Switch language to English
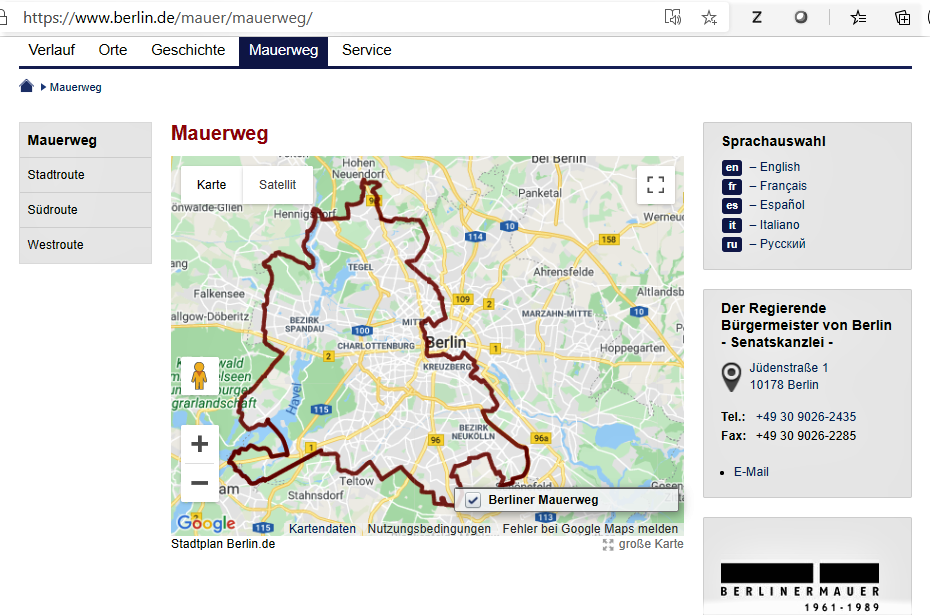This screenshot has width=930, height=615. point(779,167)
